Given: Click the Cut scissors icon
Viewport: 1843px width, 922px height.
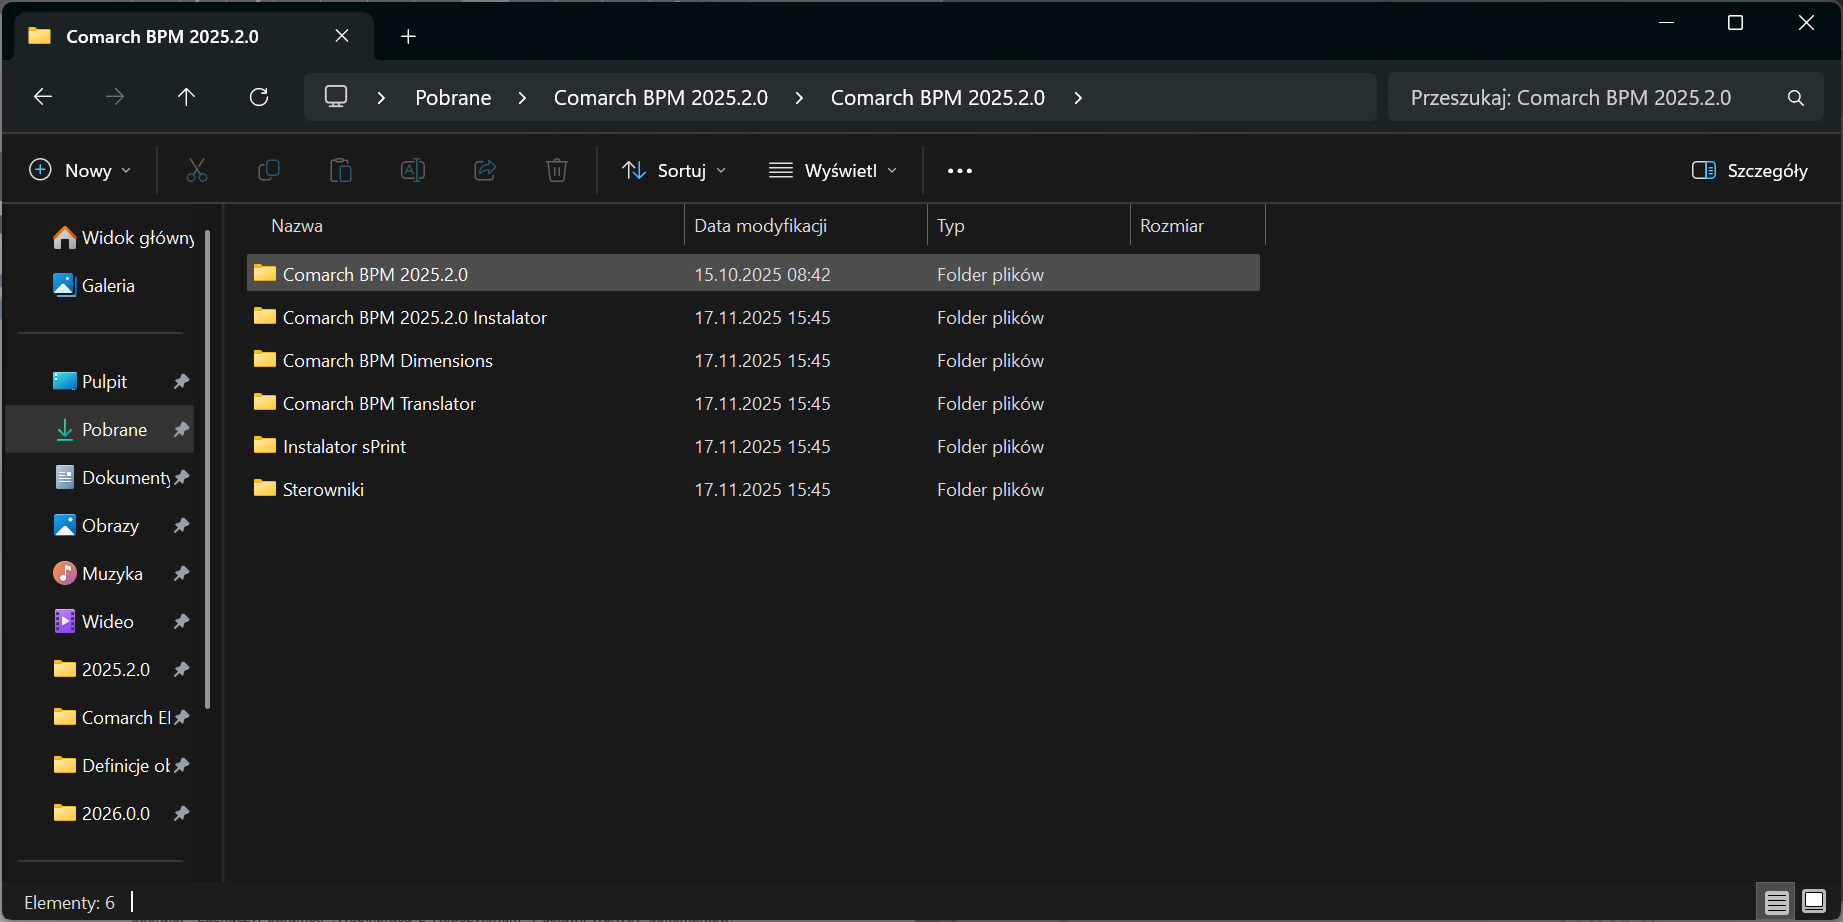Looking at the screenshot, I should tap(197, 171).
